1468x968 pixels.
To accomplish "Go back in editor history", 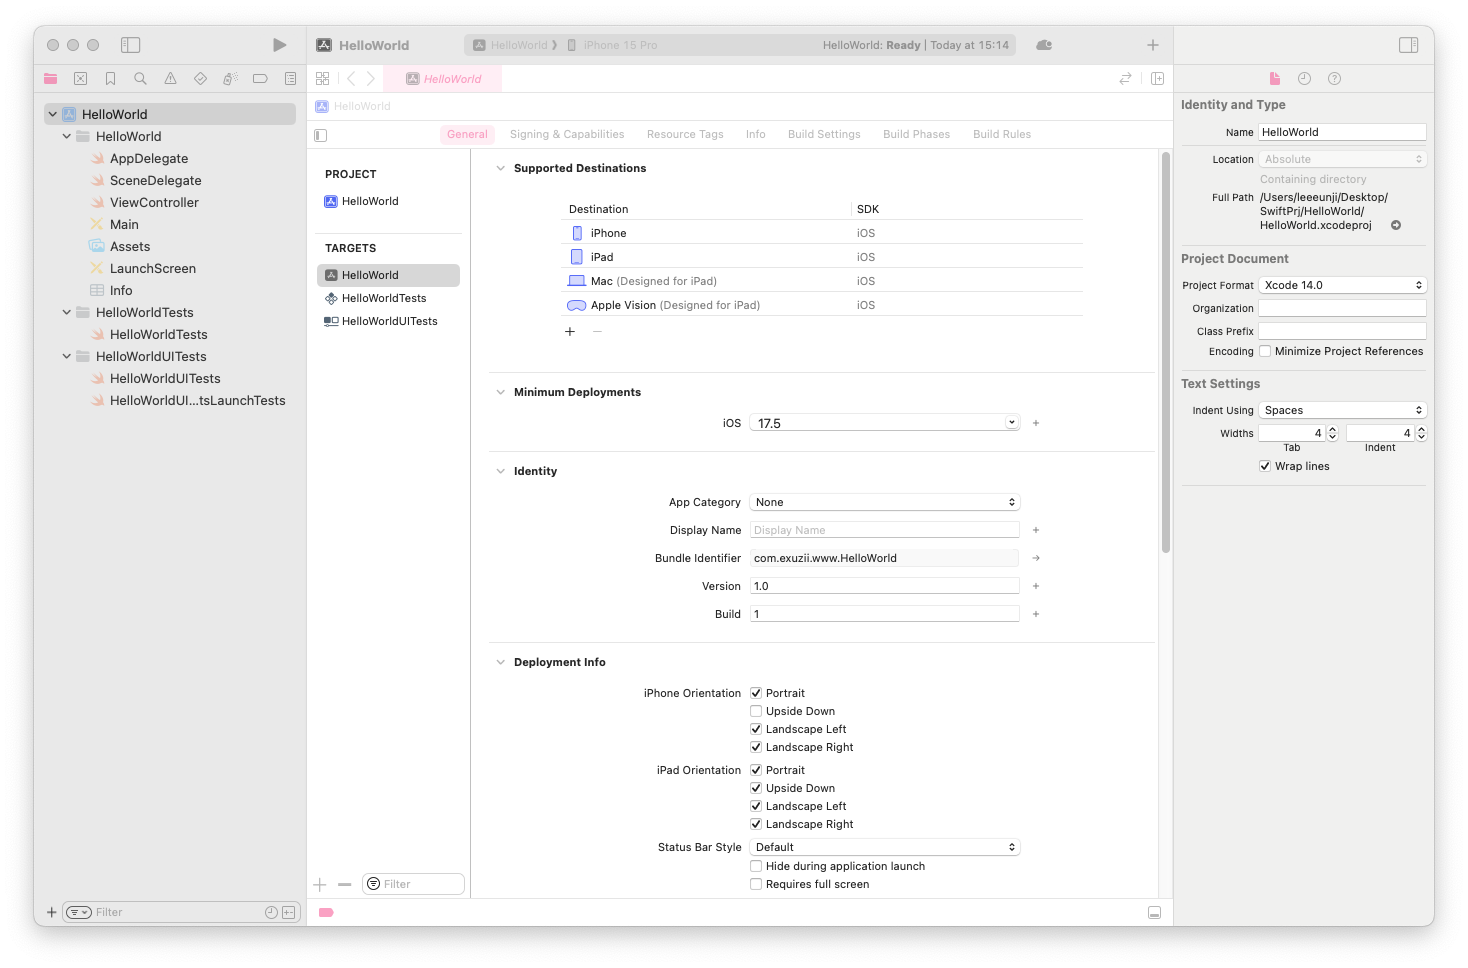I will coord(351,78).
